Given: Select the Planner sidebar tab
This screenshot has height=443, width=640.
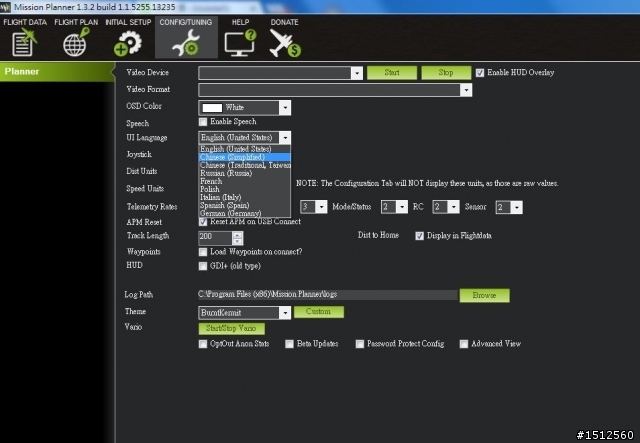Looking at the screenshot, I should pos(57,72).
